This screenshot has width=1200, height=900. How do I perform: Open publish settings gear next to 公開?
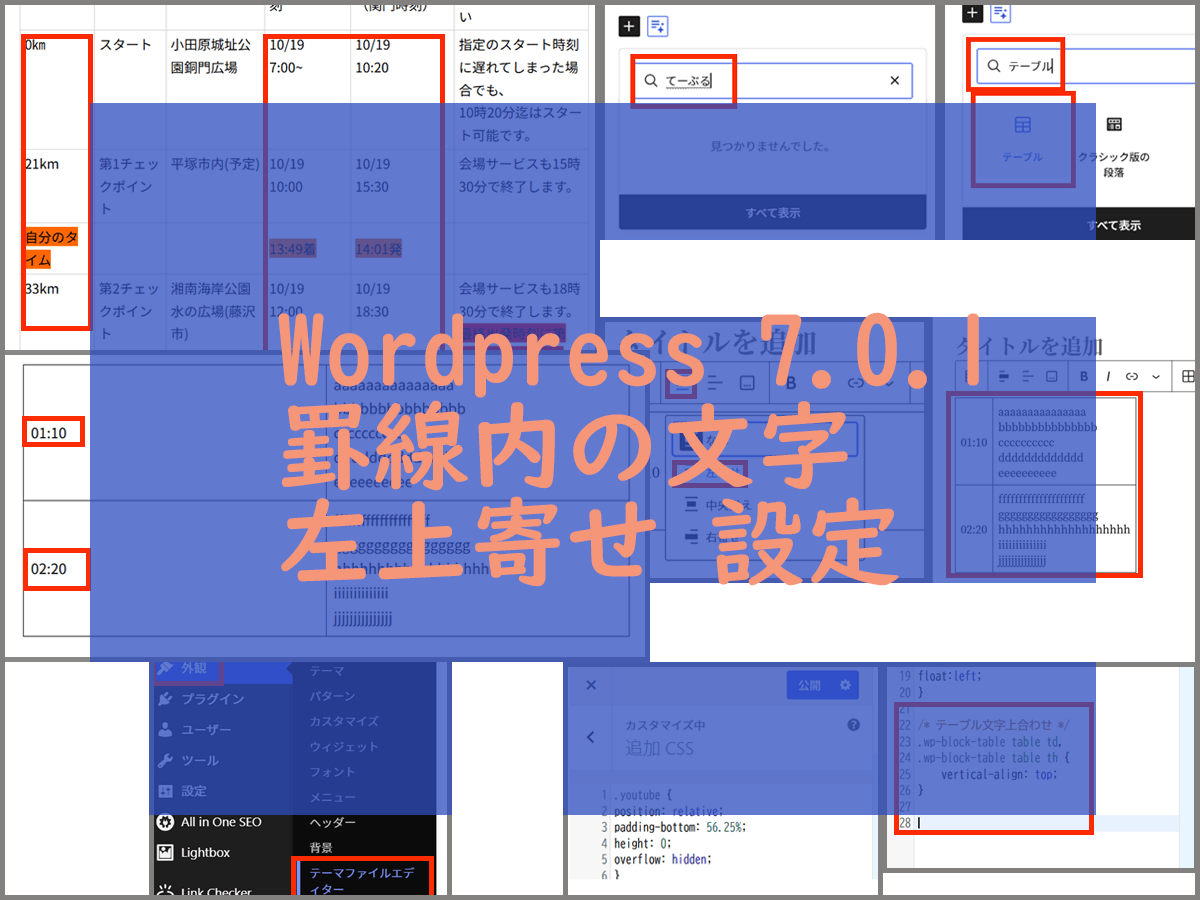(x=846, y=685)
